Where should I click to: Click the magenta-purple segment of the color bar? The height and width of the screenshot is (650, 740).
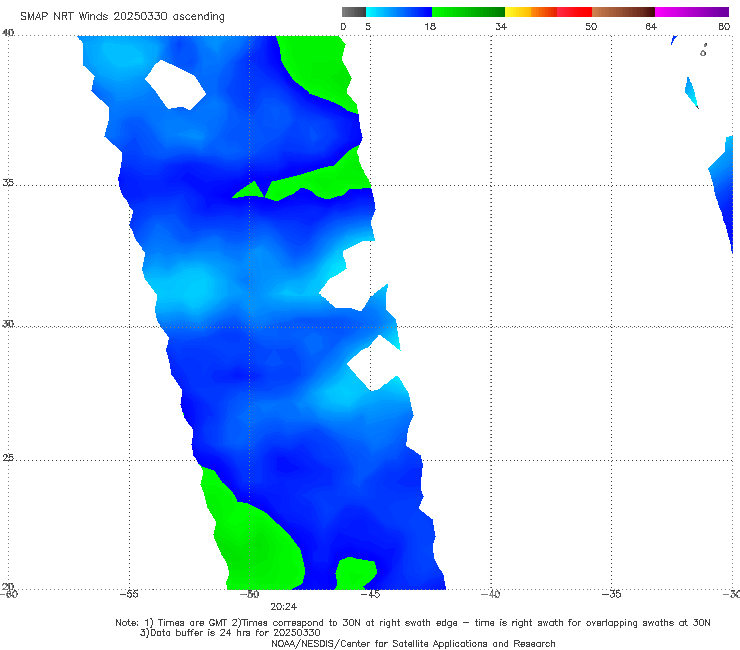point(692,12)
